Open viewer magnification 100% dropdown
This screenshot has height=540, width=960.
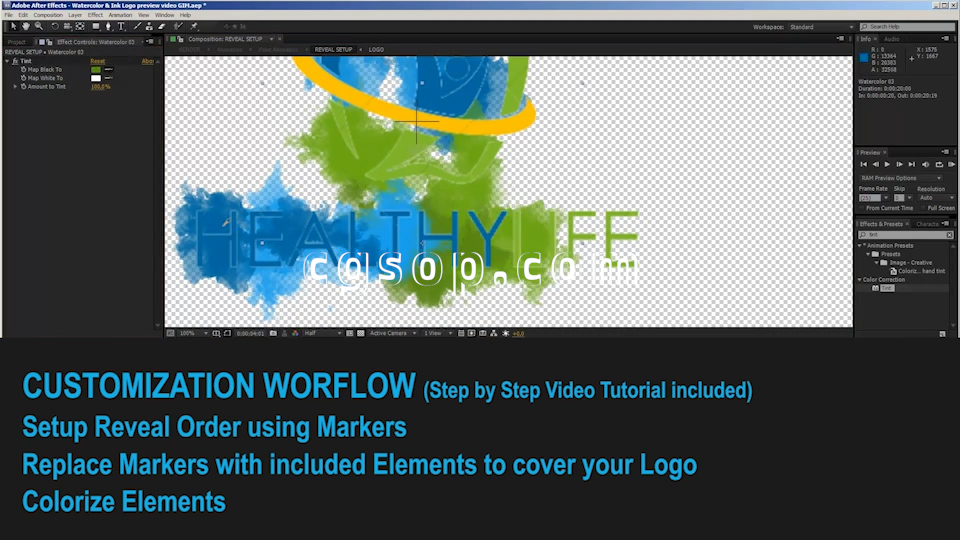tap(193, 333)
